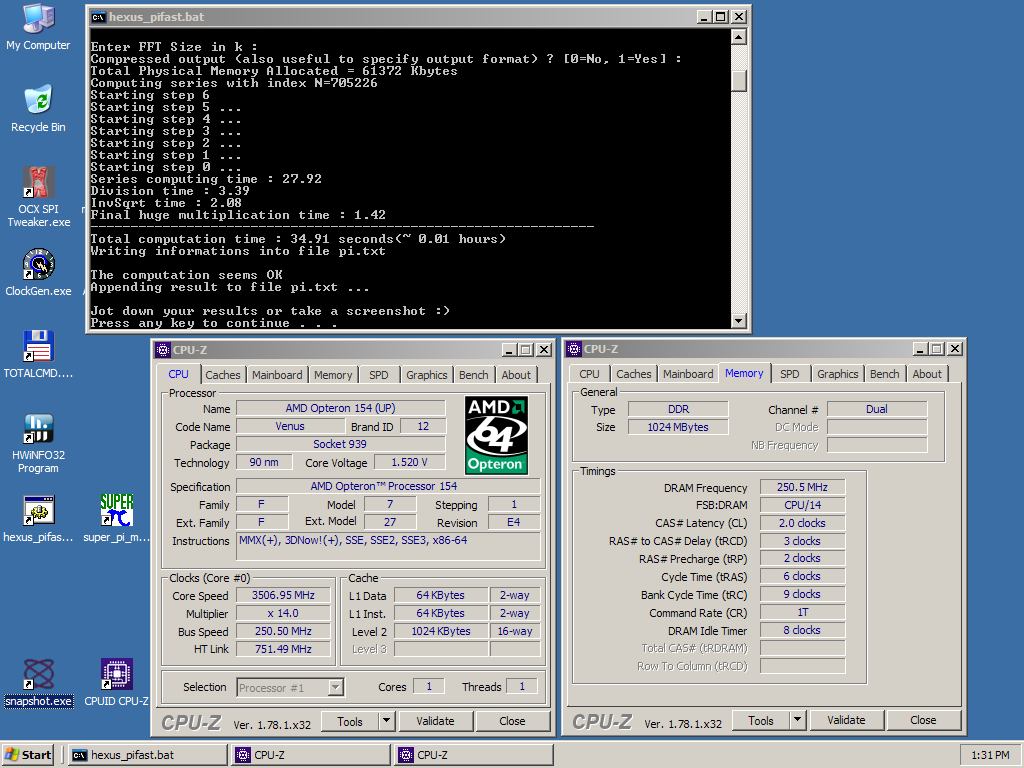This screenshot has width=1024, height=768.
Task: Click Validate in left CPU-Z window
Action: [x=436, y=721]
